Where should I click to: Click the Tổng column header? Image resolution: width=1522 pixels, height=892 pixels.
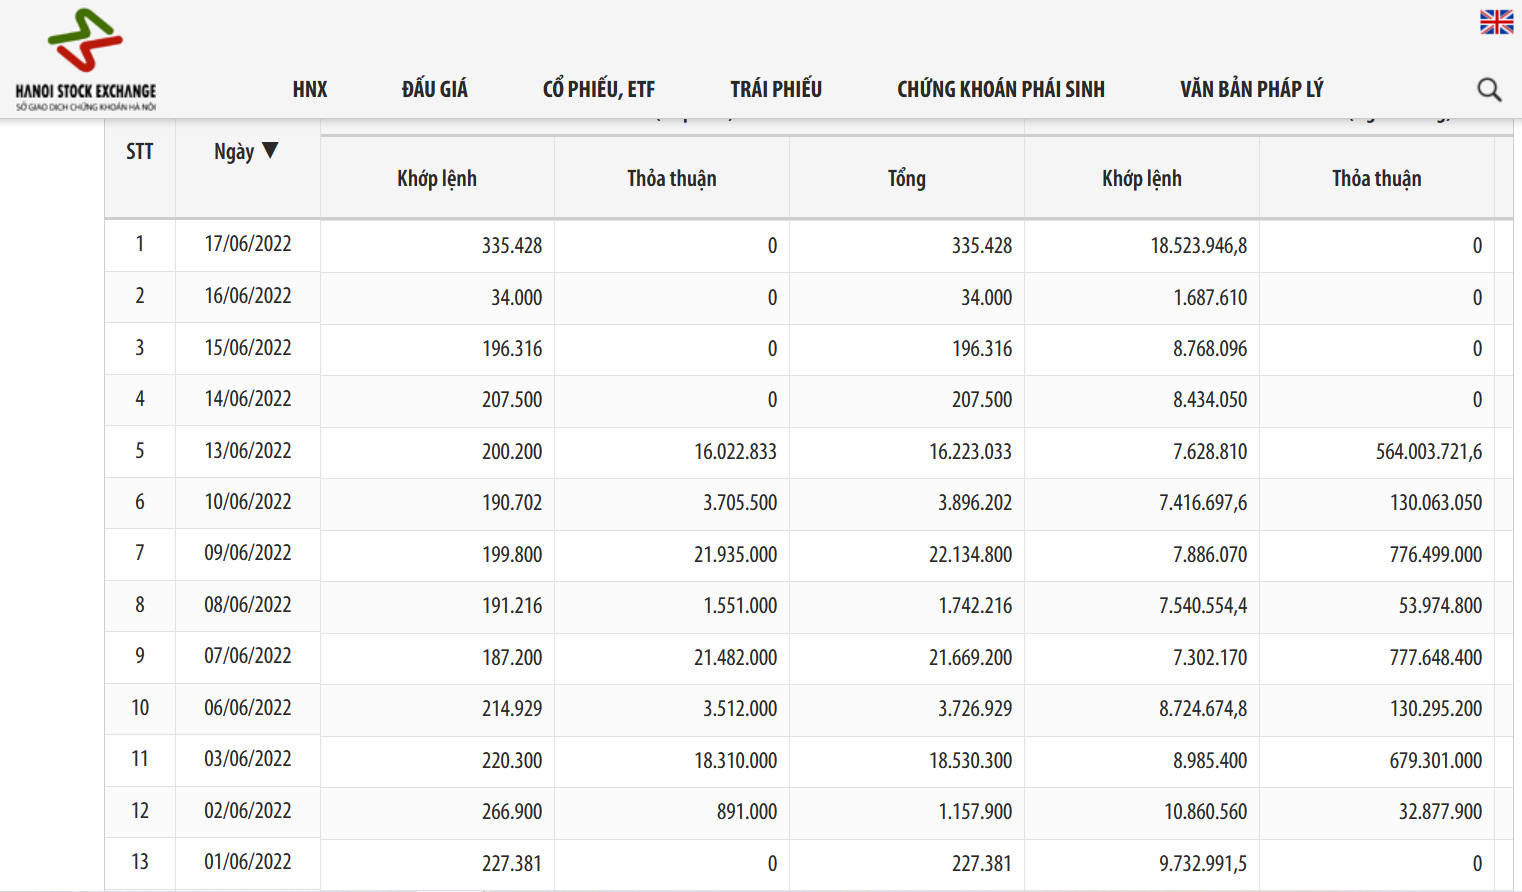[906, 179]
